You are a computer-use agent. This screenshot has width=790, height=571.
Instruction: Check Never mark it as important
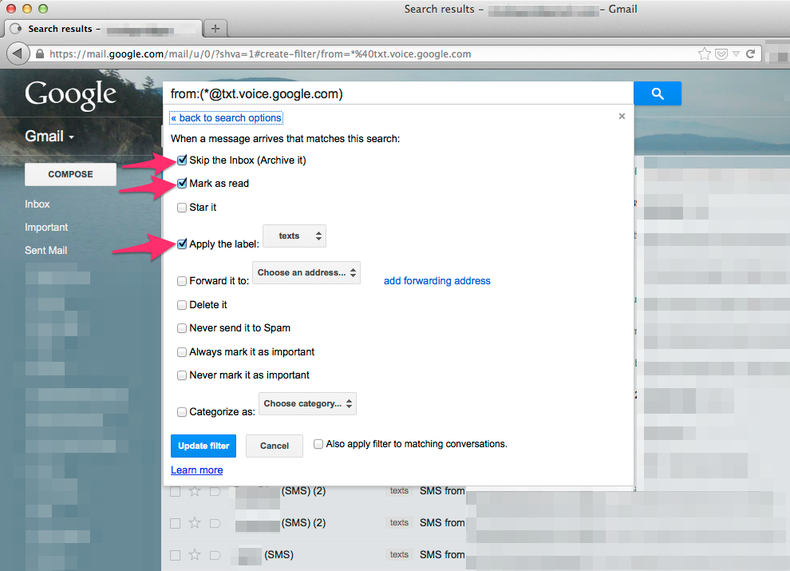click(182, 375)
